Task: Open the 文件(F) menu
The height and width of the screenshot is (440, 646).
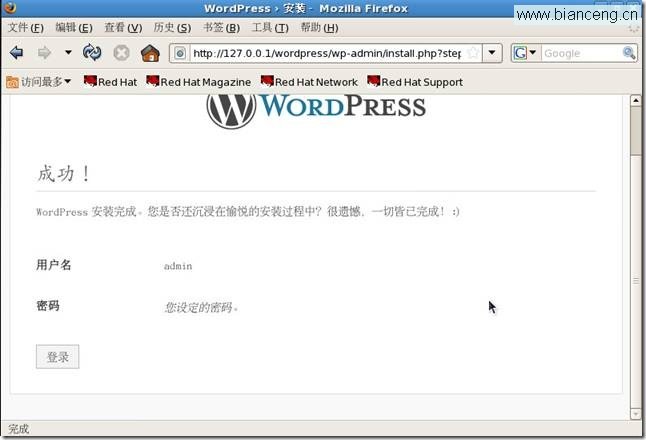Action: (26, 28)
